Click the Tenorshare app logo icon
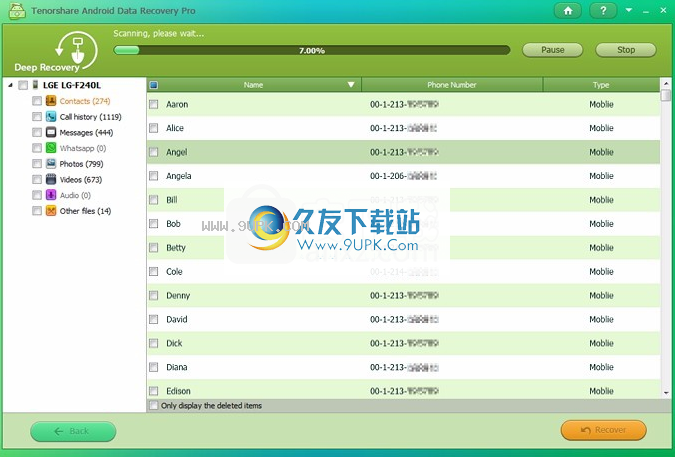The width and height of the screenshot is (675, 457). point(17,11)
